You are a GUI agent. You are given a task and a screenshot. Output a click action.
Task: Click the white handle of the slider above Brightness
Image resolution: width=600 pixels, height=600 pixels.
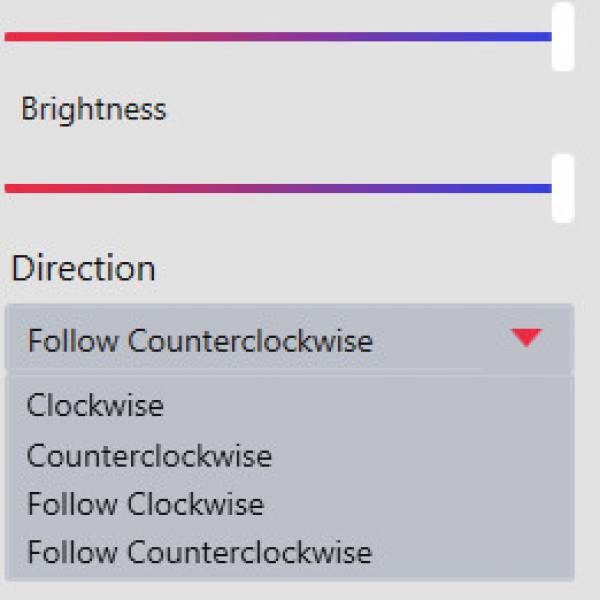pos(563,37)
